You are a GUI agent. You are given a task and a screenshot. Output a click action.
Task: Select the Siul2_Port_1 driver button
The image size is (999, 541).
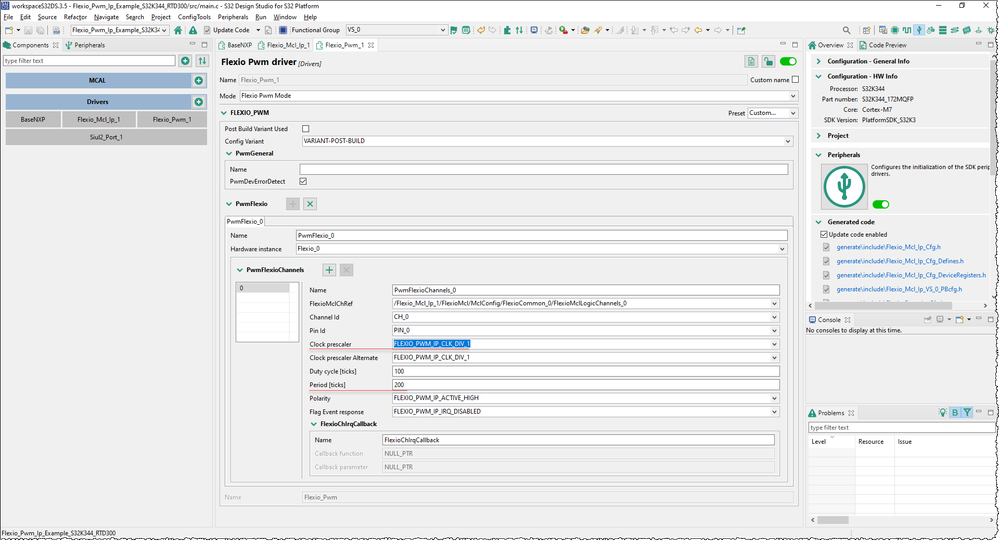[x=106, y=137]
